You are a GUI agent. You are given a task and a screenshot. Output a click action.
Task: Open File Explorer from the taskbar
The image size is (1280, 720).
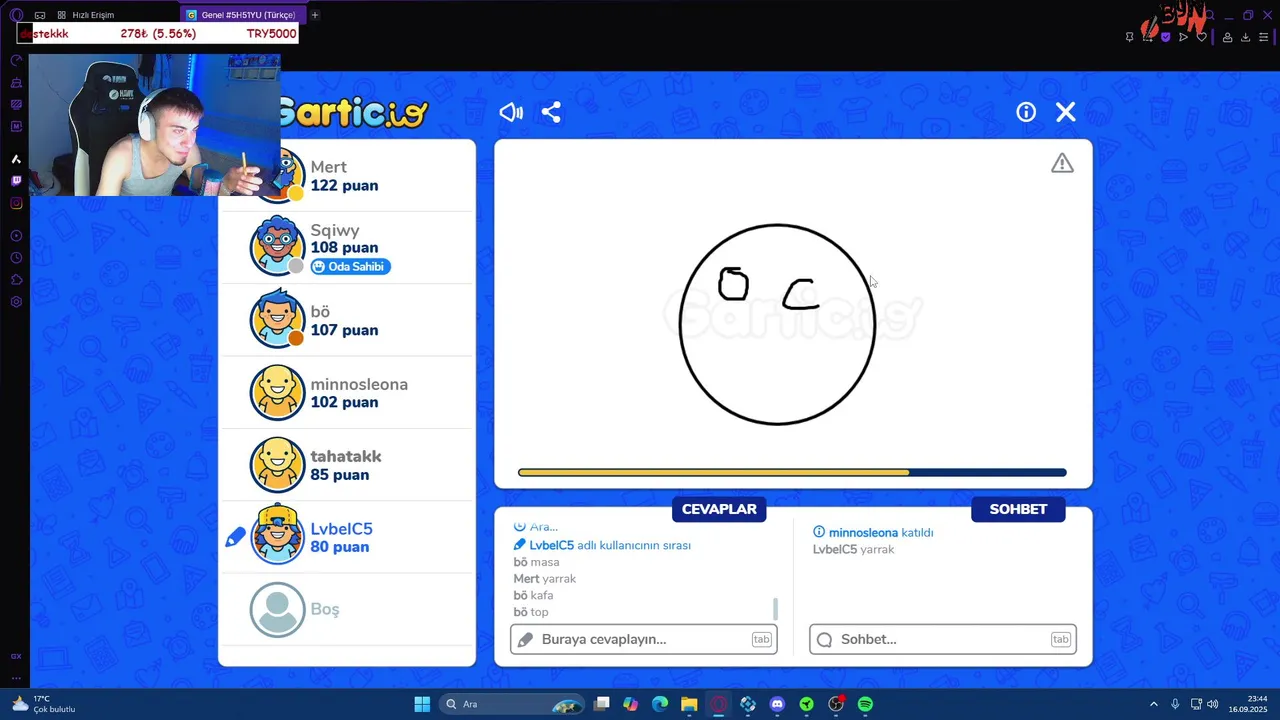point(689,704)
